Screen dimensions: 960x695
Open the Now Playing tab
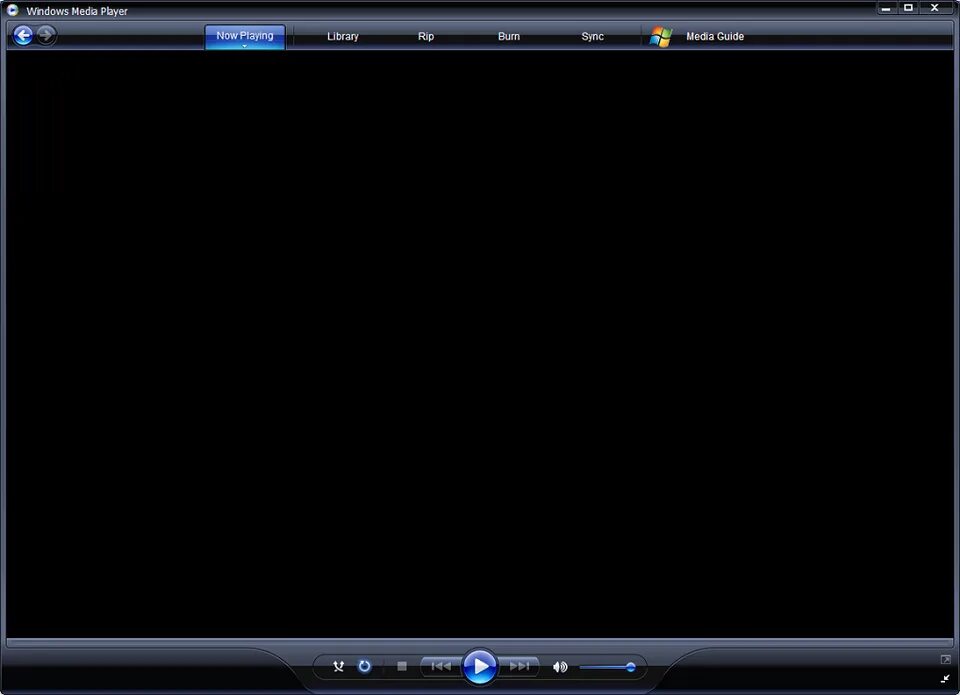[244, 36]
